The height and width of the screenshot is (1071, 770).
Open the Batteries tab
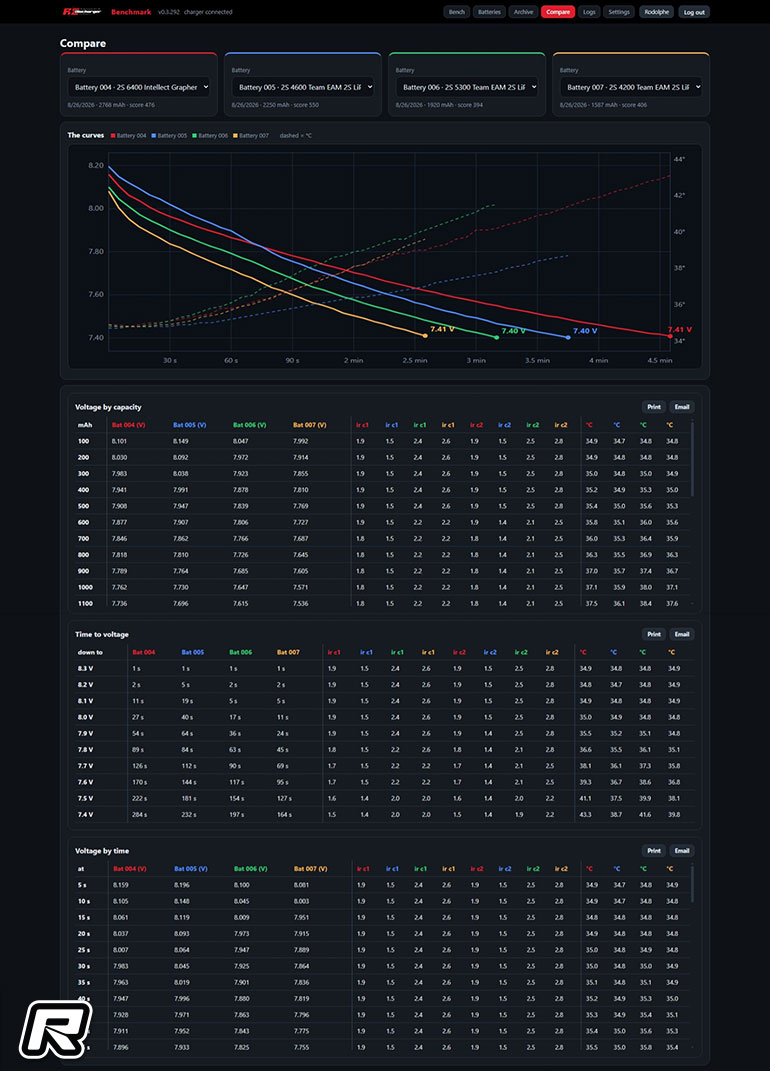click(x=489, y=12)
